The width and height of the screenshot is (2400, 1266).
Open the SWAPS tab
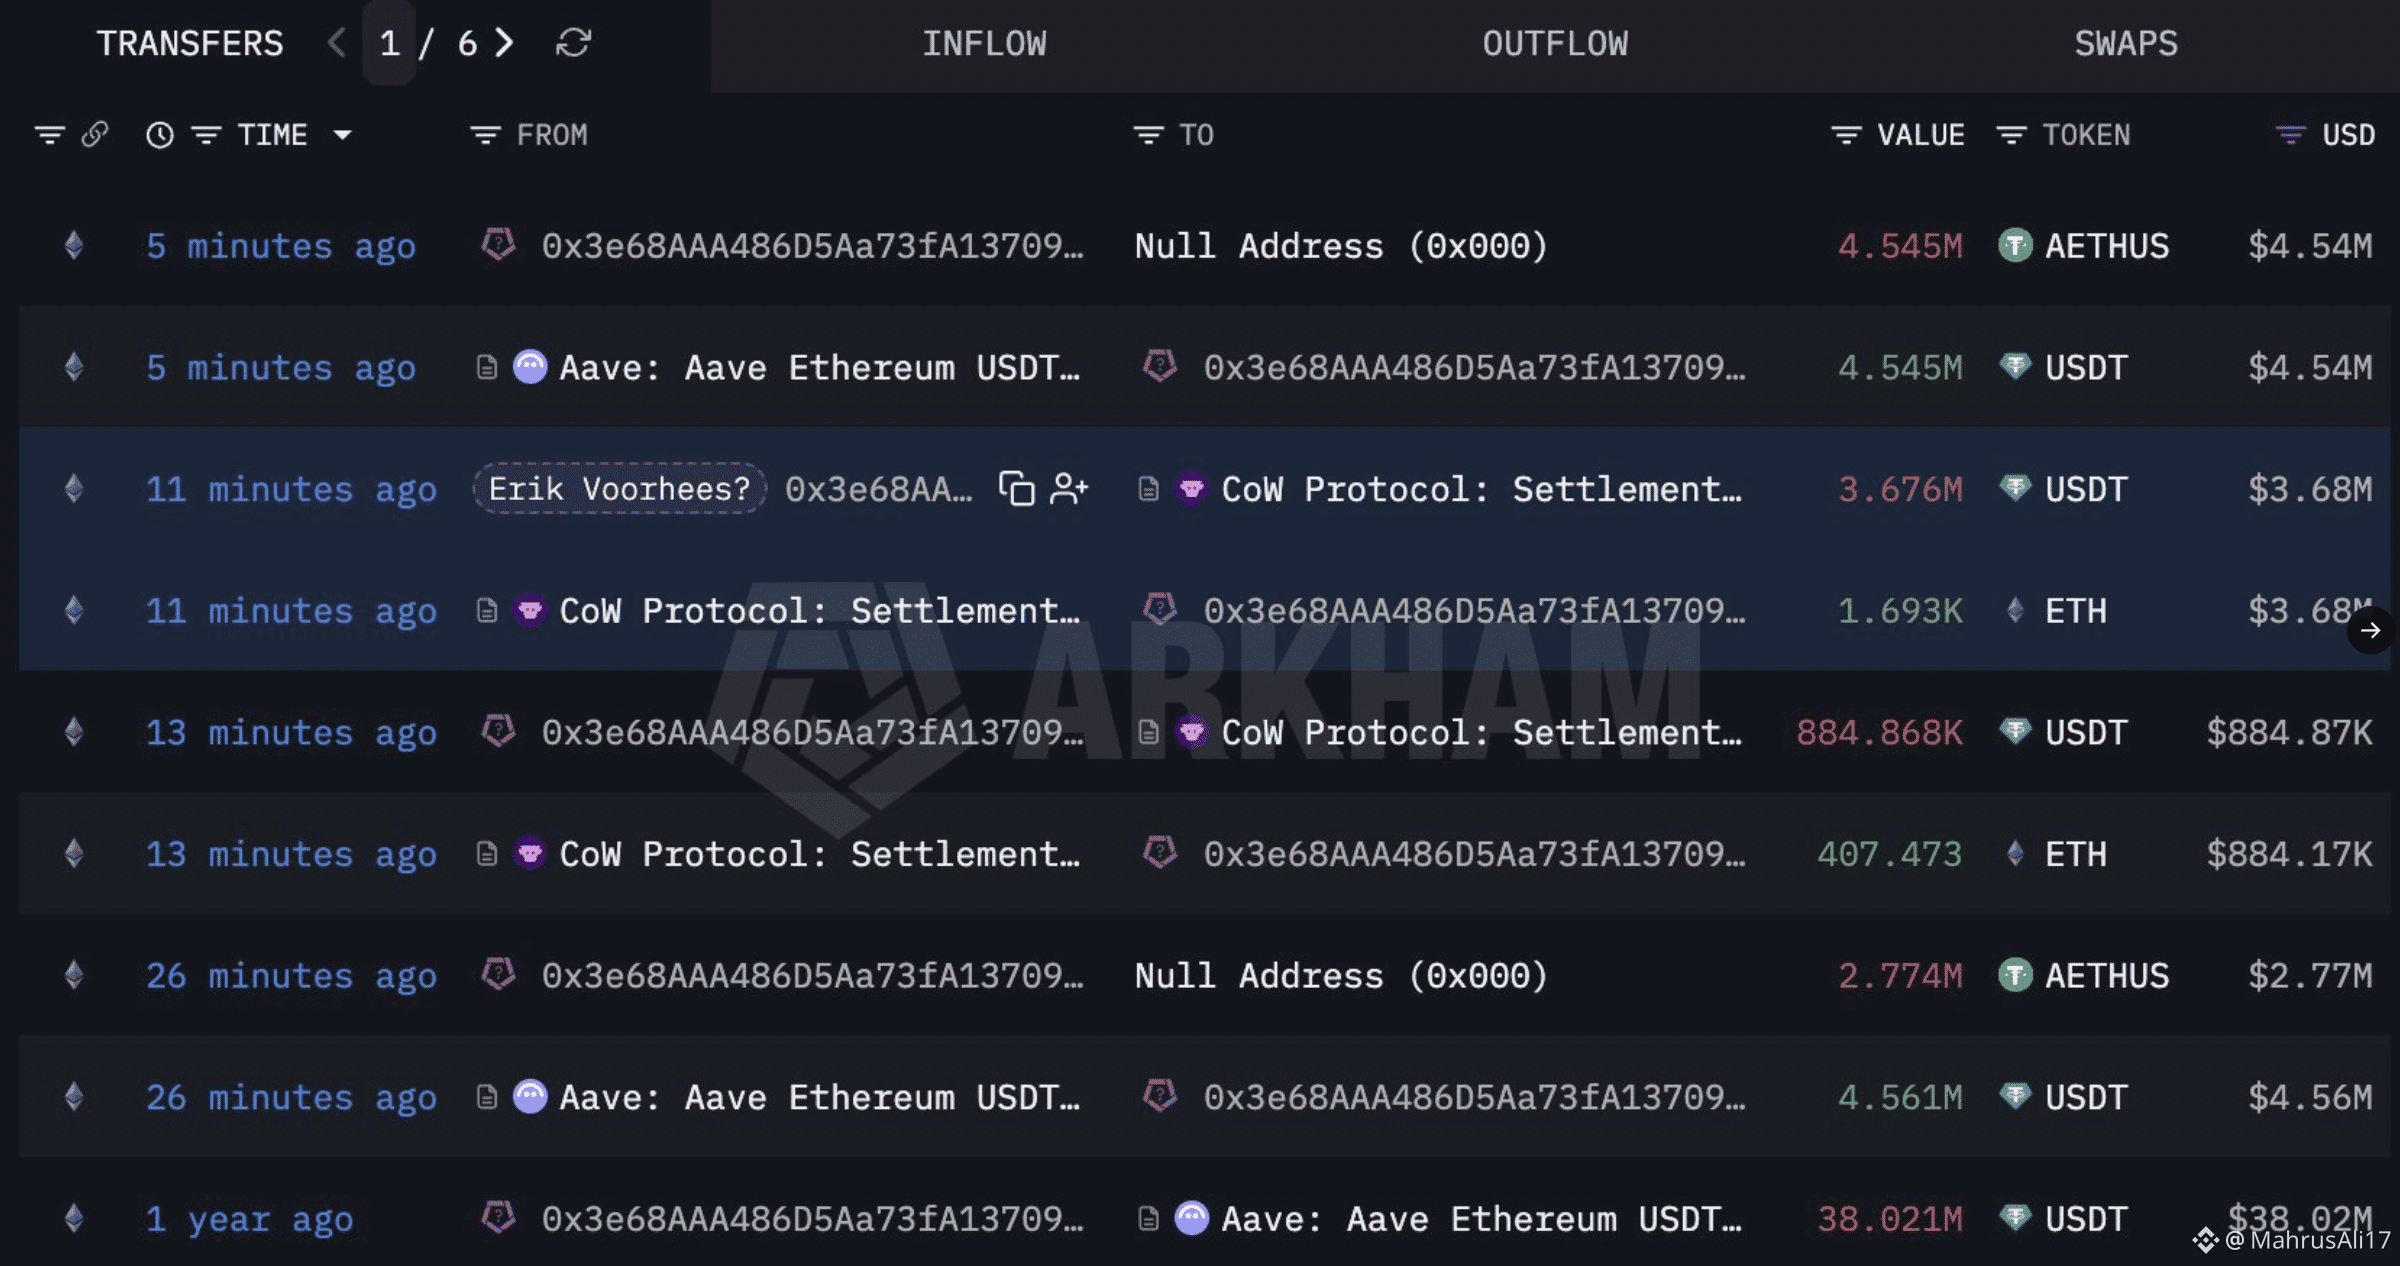(x=2123, y=44)
